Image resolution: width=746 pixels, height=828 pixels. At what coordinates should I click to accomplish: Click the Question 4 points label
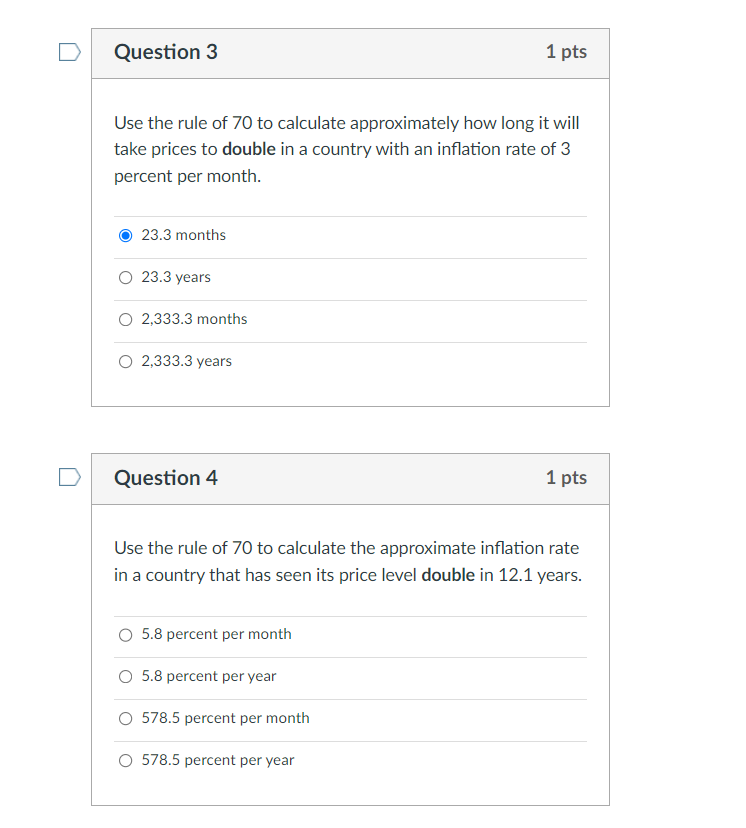(x=566, y=477)
